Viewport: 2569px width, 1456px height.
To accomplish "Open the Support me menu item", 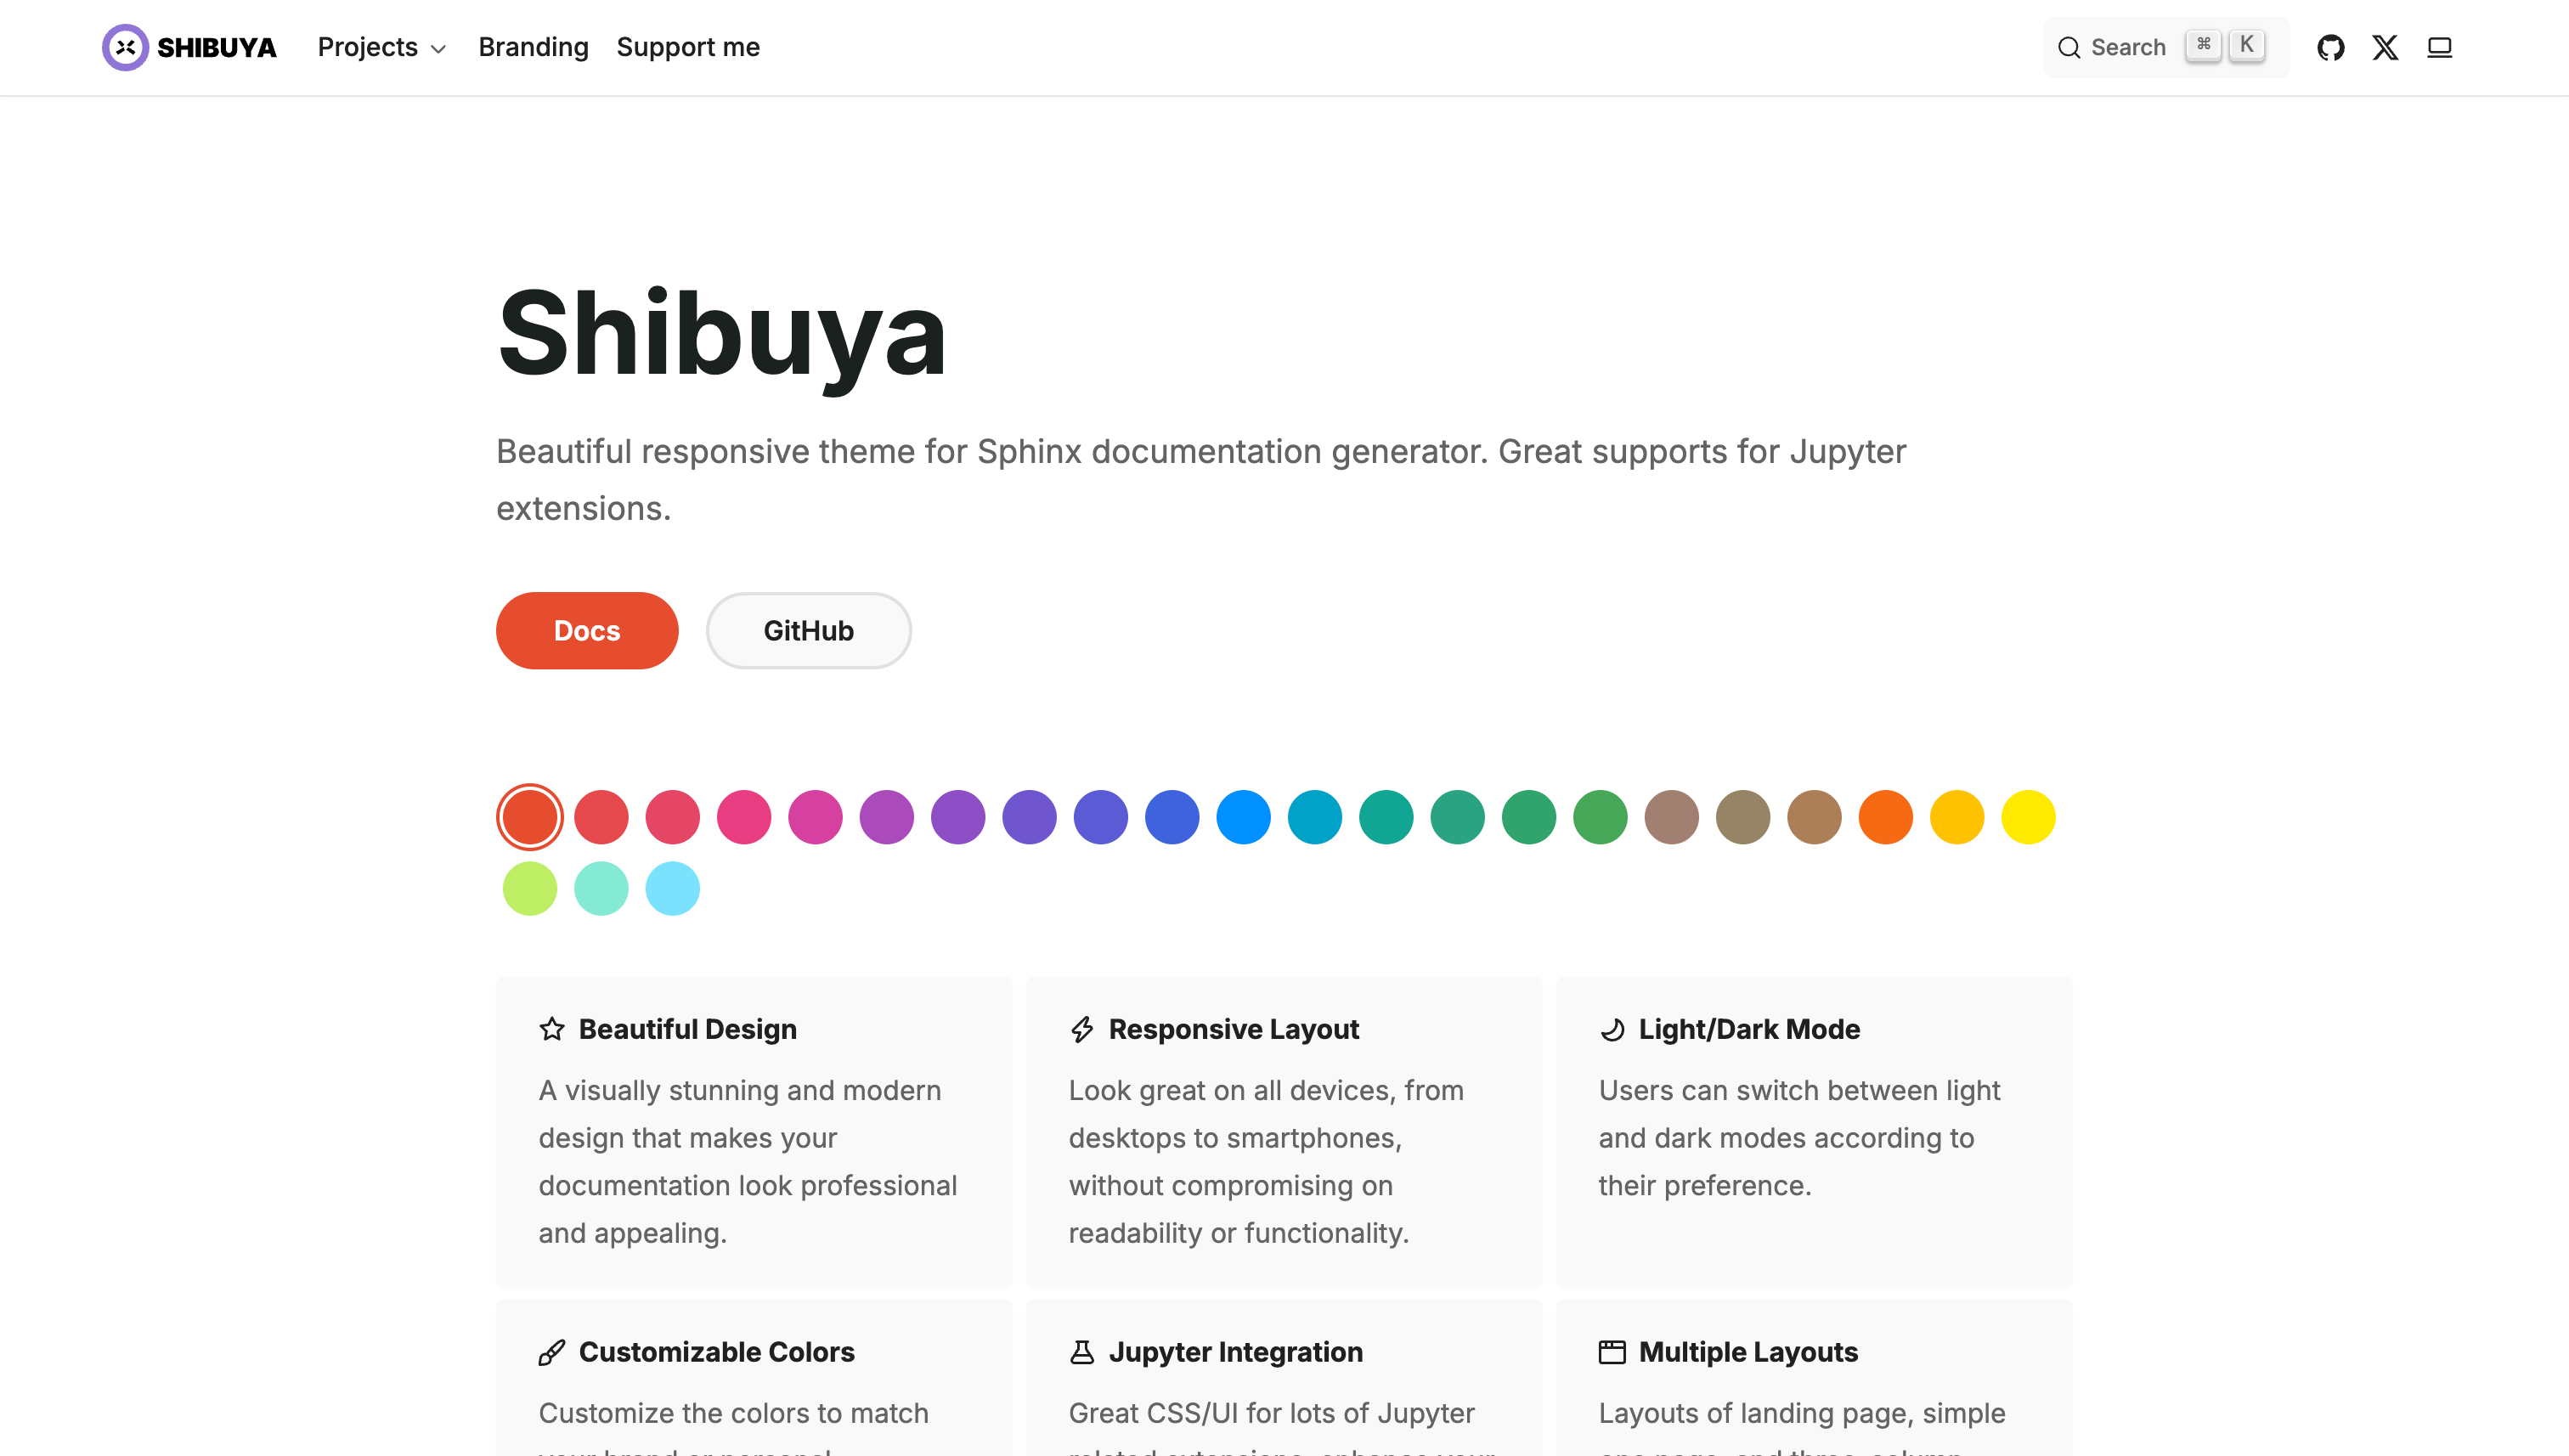I will click(x=688, y=47).
